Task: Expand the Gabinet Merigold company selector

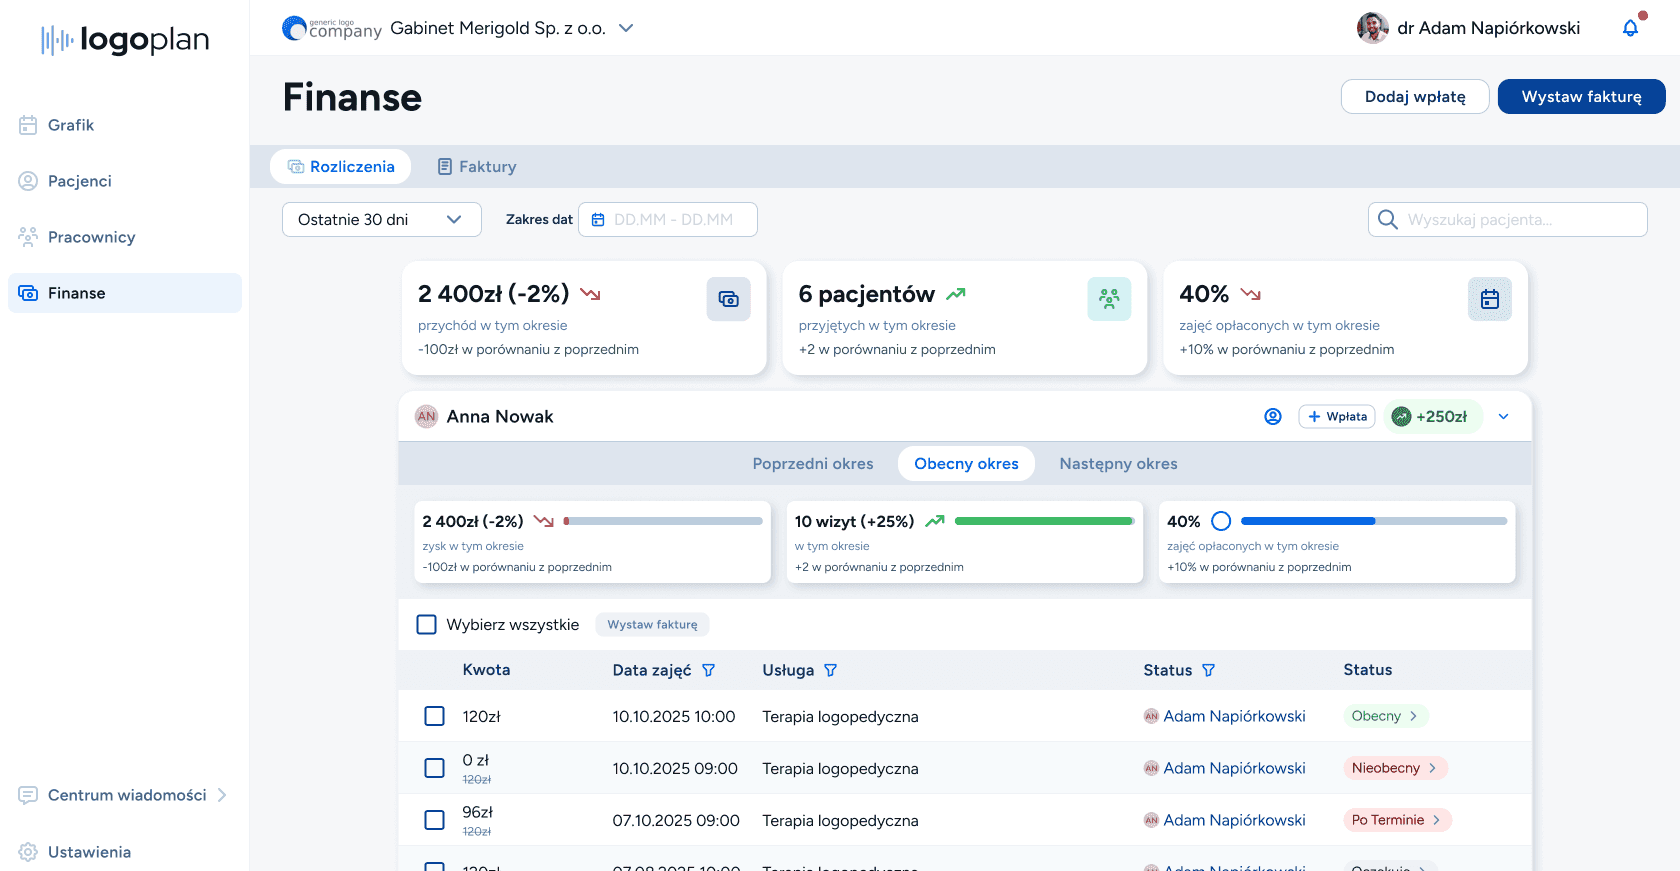Action: point(626,28)
